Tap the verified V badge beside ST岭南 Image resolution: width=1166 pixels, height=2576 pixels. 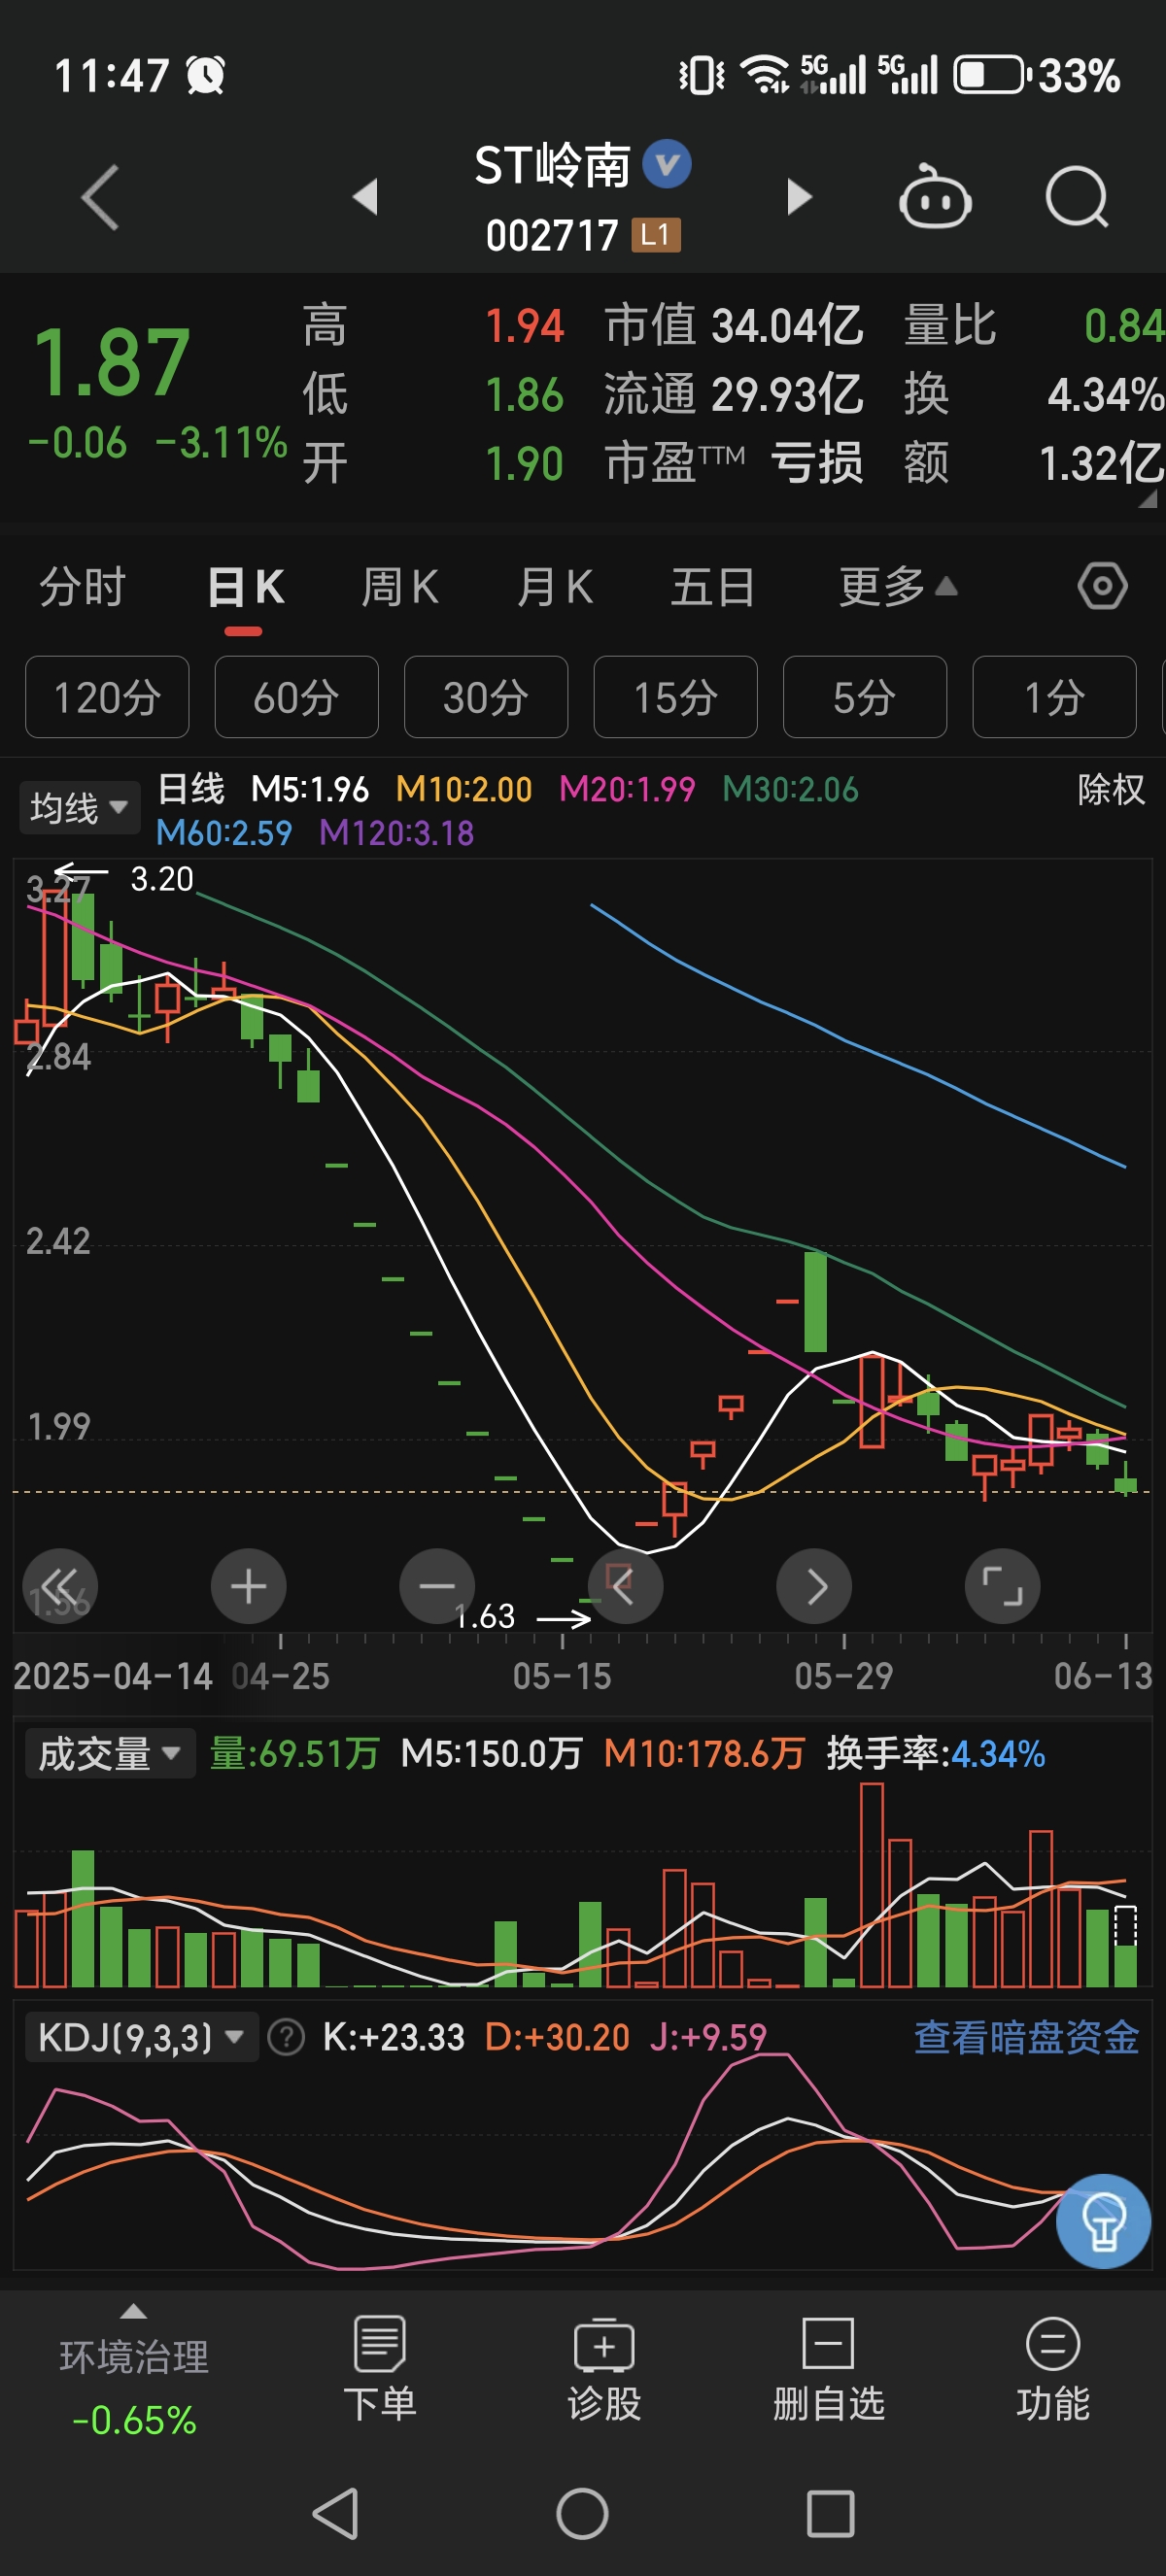(666, 164)
